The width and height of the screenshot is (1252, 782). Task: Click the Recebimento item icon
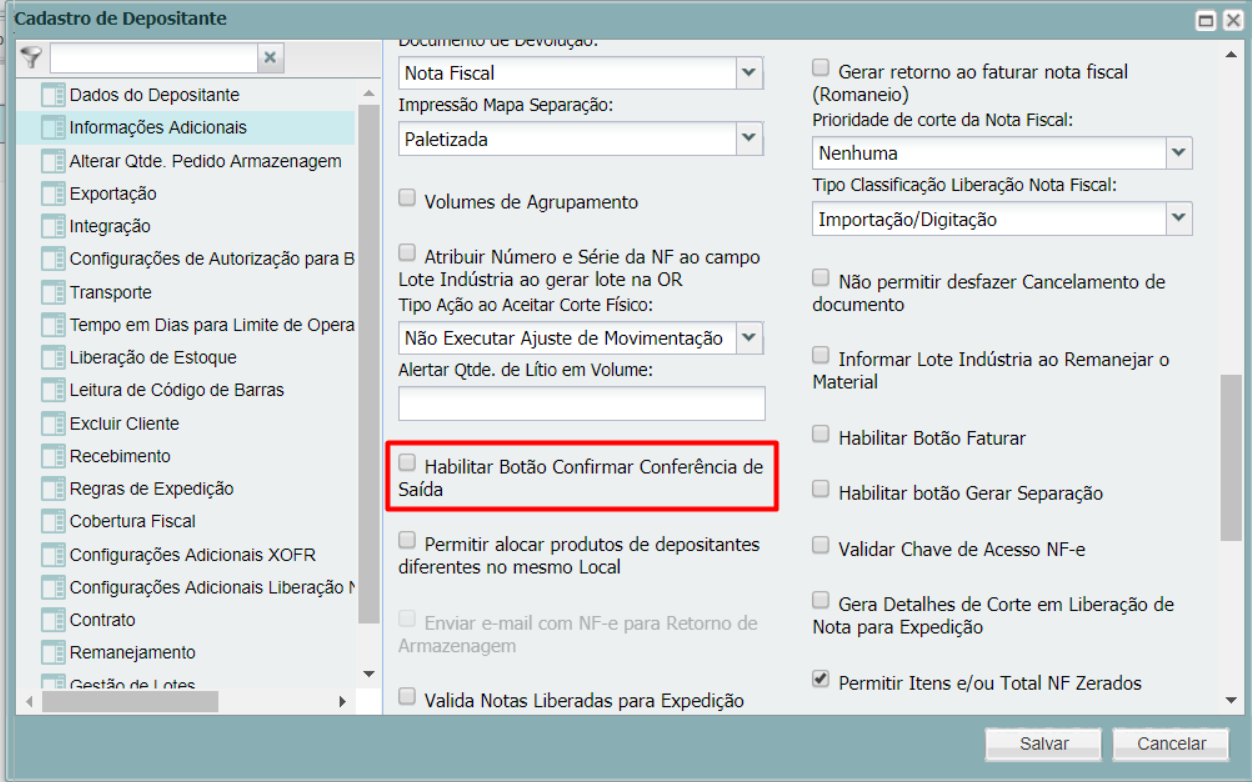(53, 457)
